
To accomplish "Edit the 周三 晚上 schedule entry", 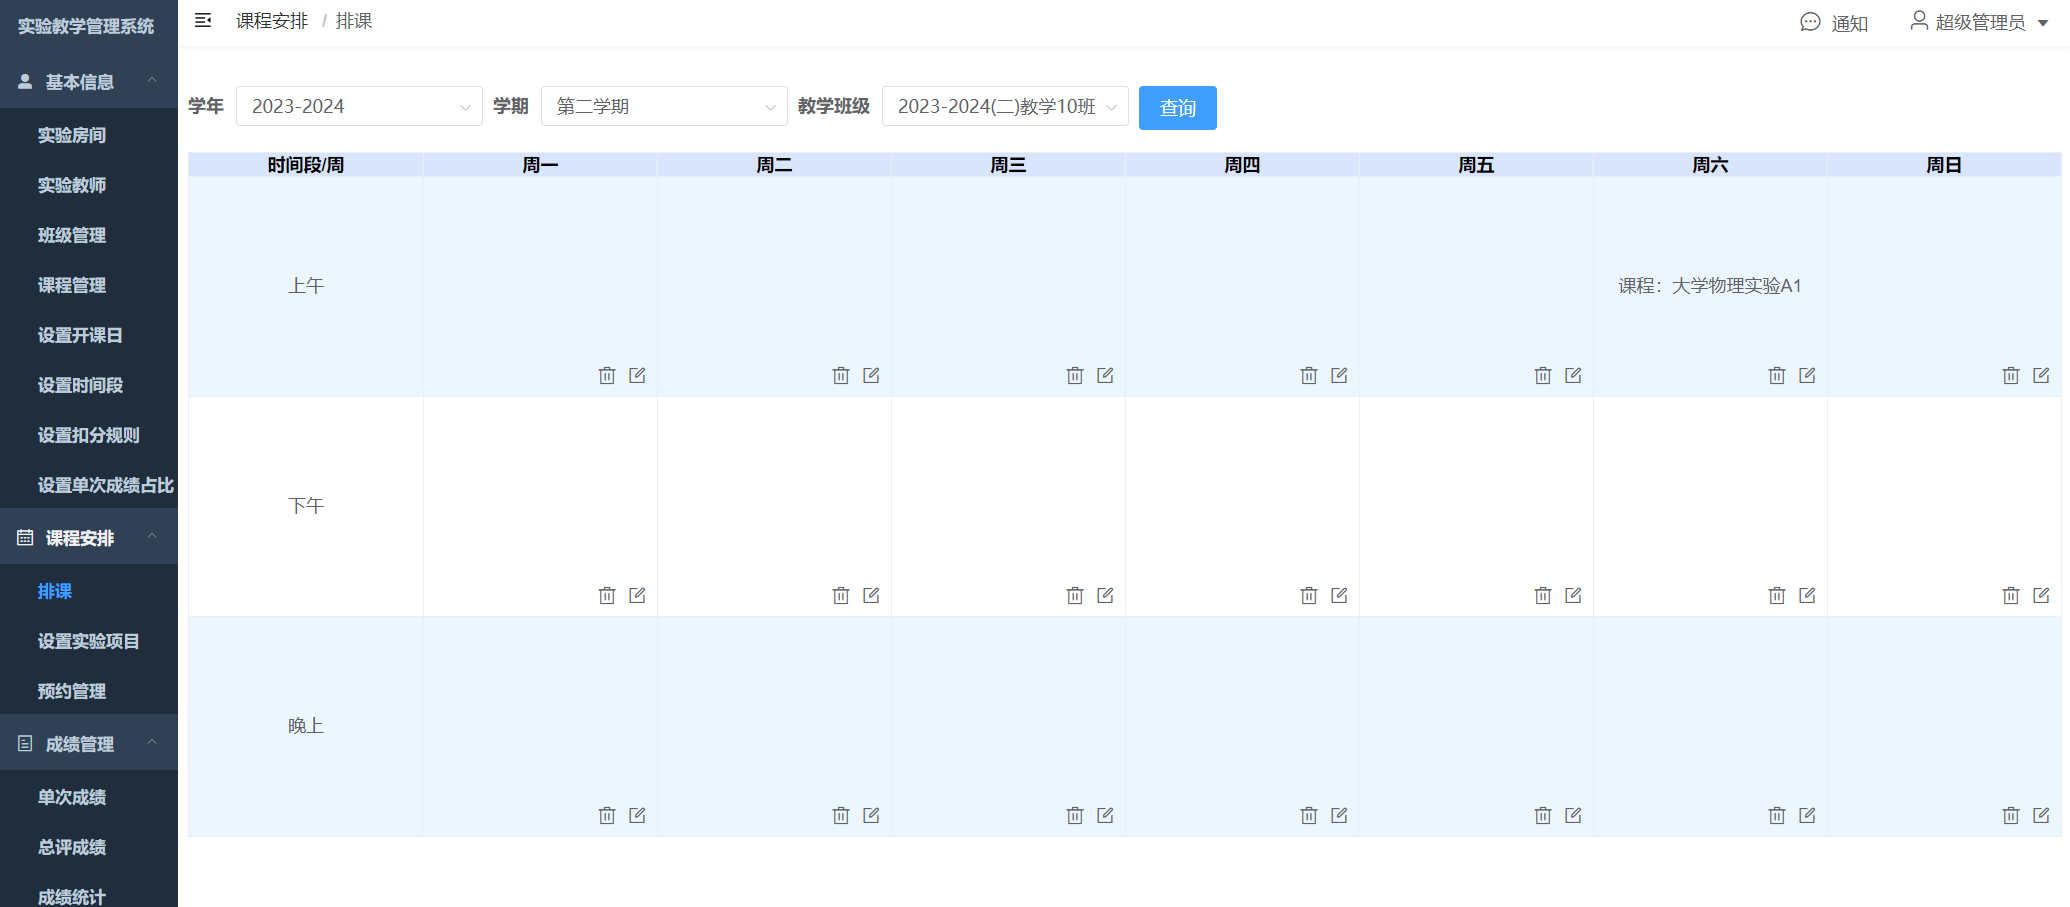I will click(1105, 815).
